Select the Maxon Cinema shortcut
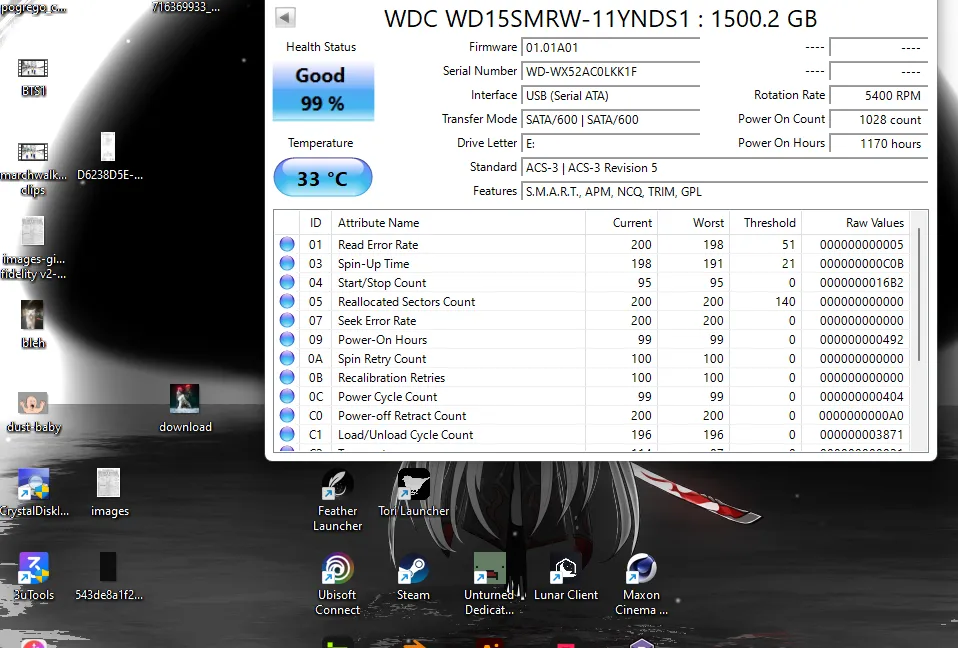The image size is (958, 648). click(x=642, y=584)
